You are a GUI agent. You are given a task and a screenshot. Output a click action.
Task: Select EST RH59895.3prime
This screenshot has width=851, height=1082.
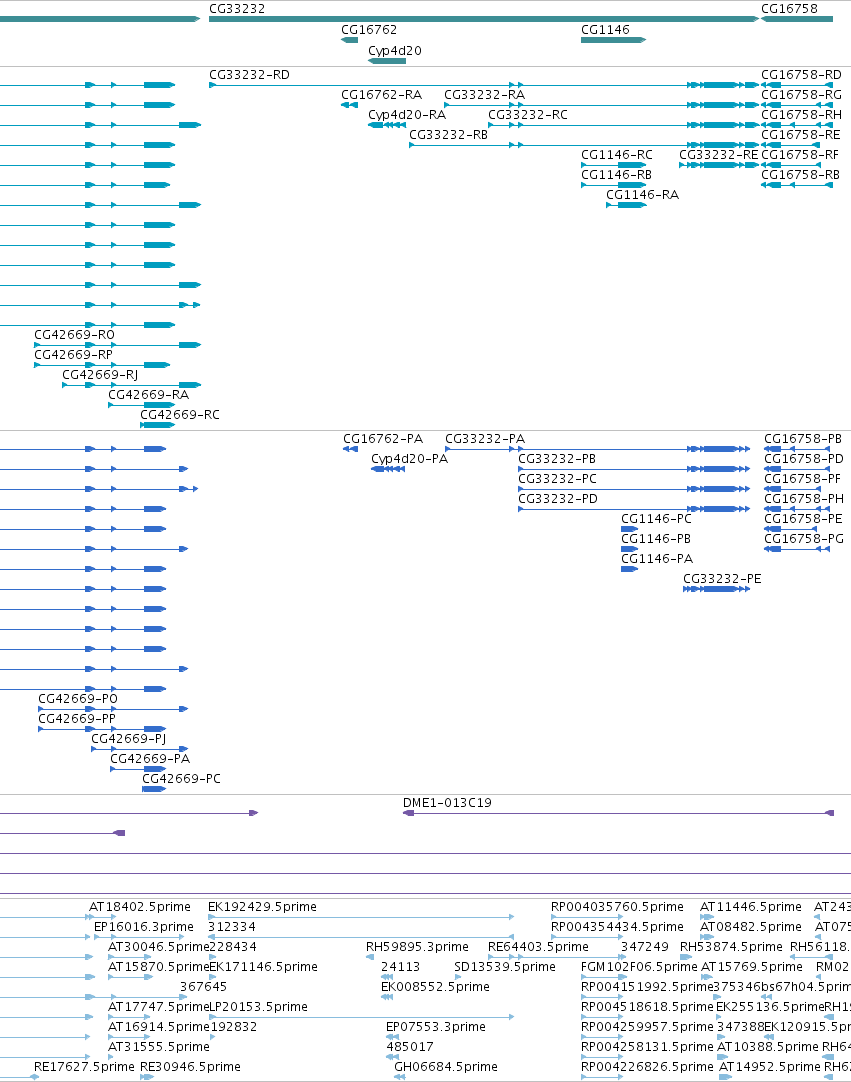pos(417,947)
